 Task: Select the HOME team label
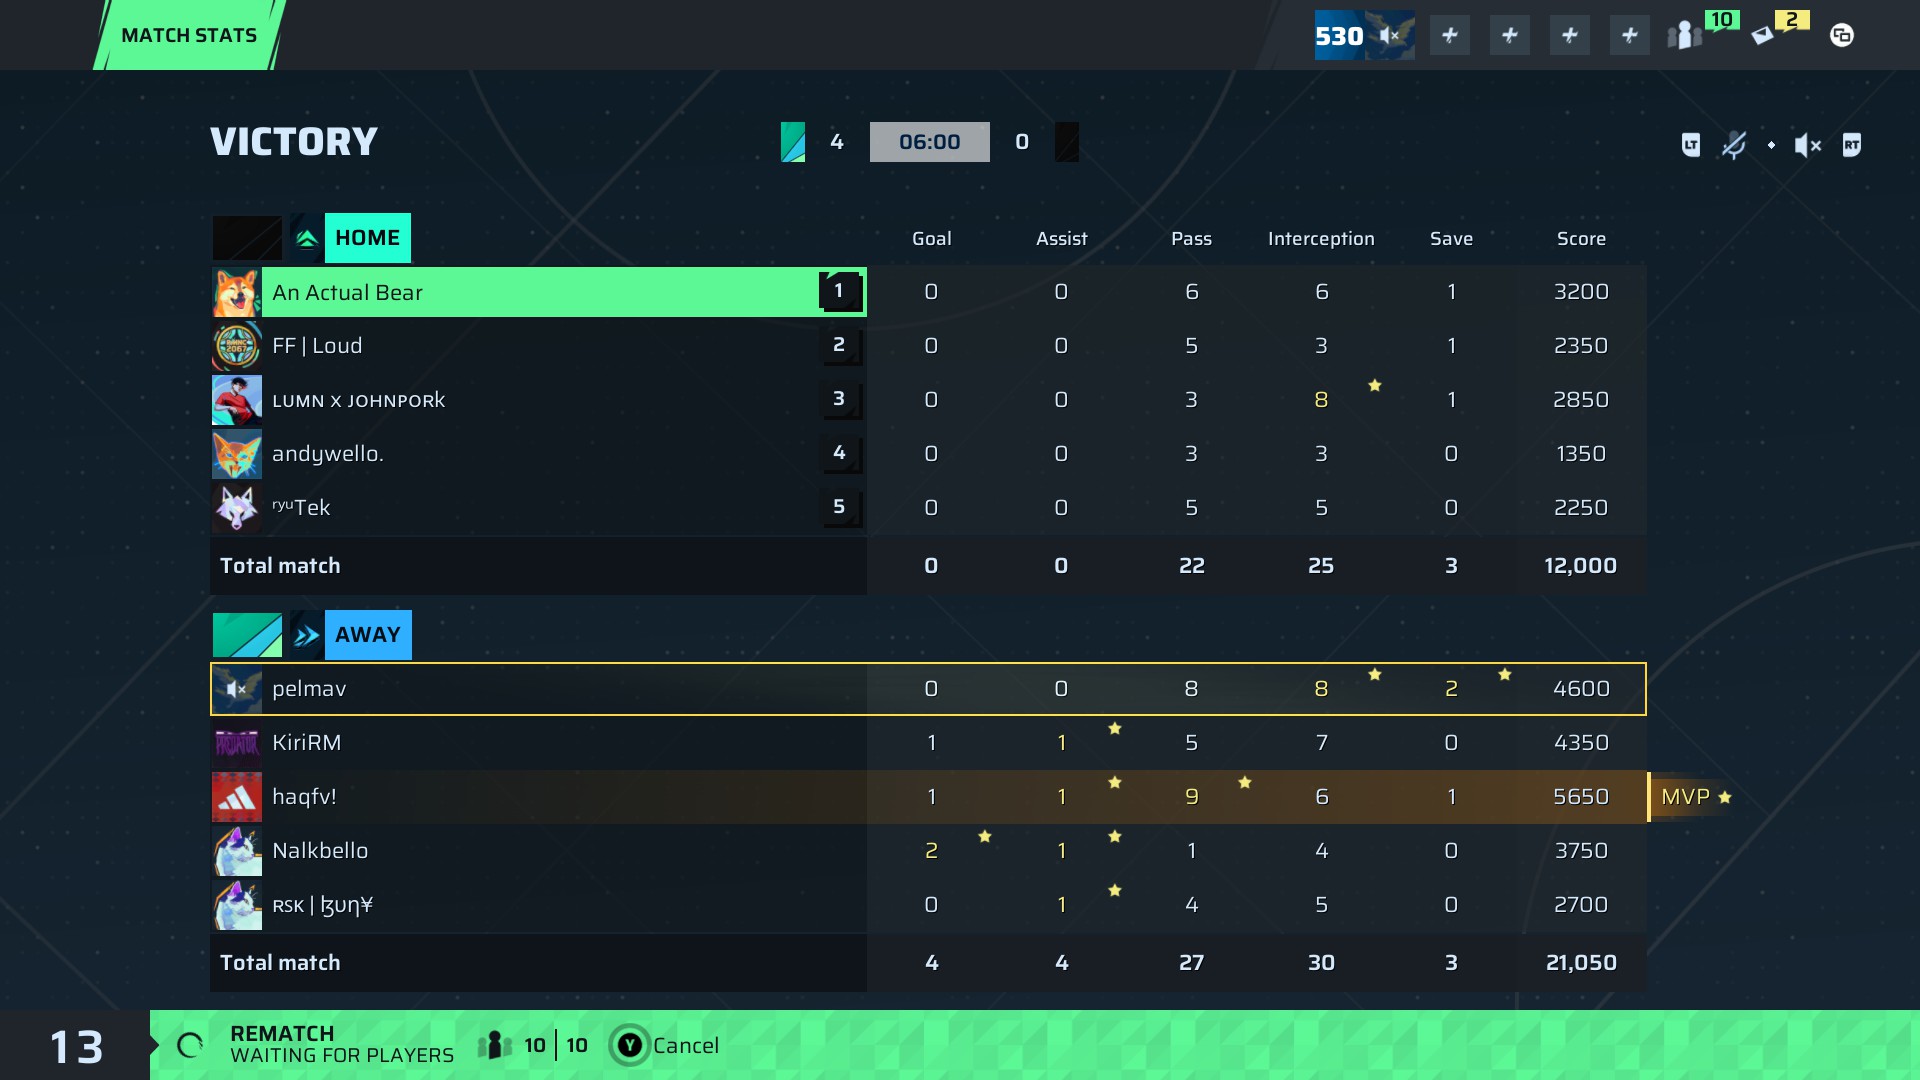[368, 238]
